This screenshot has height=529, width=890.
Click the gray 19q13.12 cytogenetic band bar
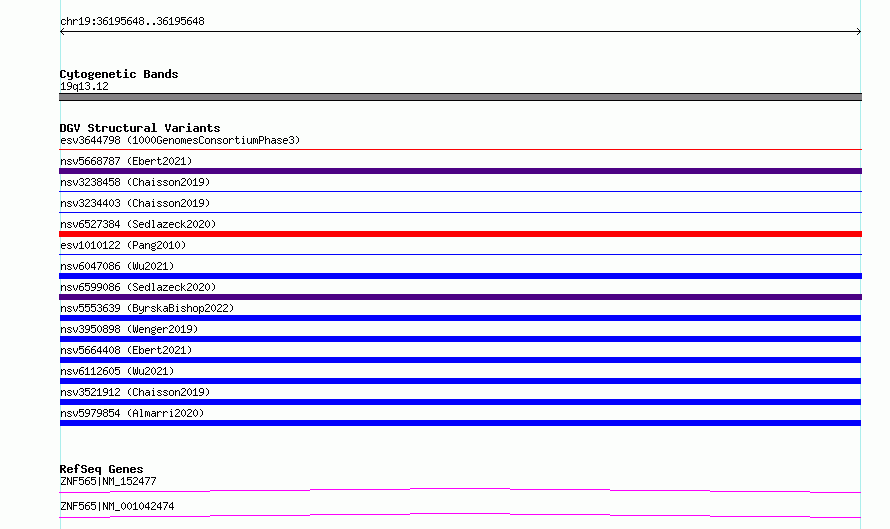460,97
